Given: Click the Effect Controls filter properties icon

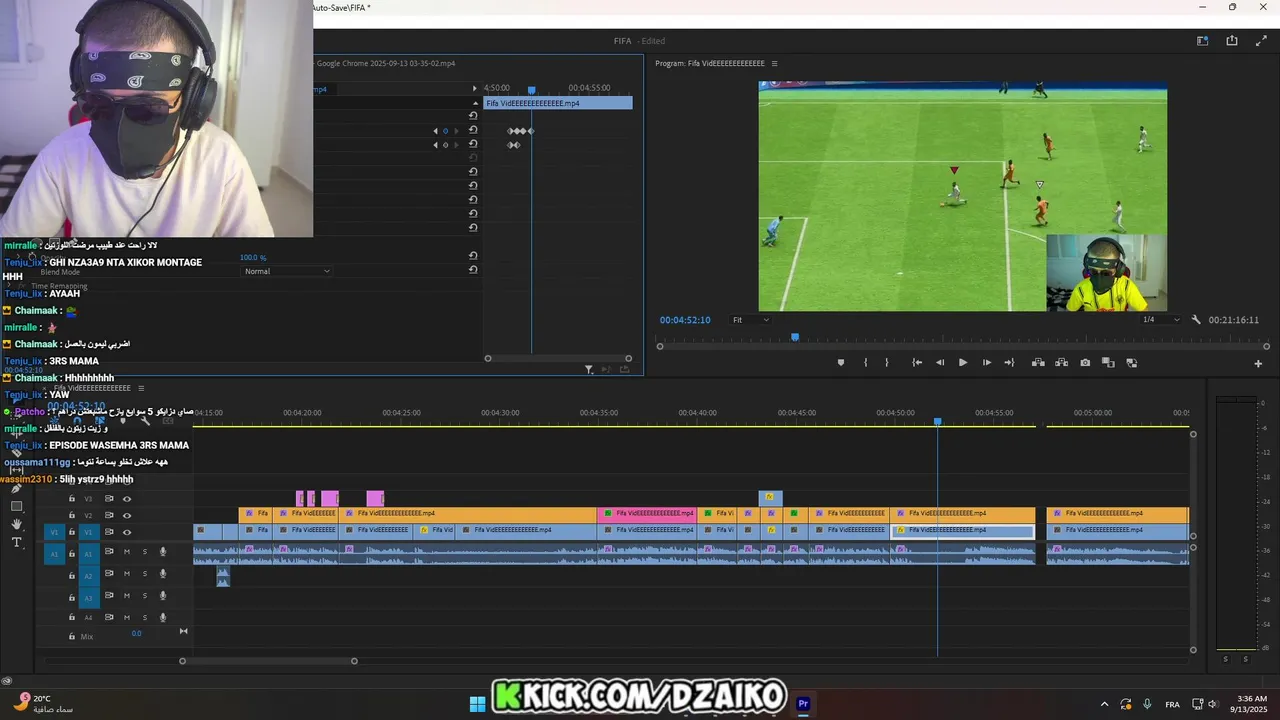Looking at the screenshot, I should 589,370.
